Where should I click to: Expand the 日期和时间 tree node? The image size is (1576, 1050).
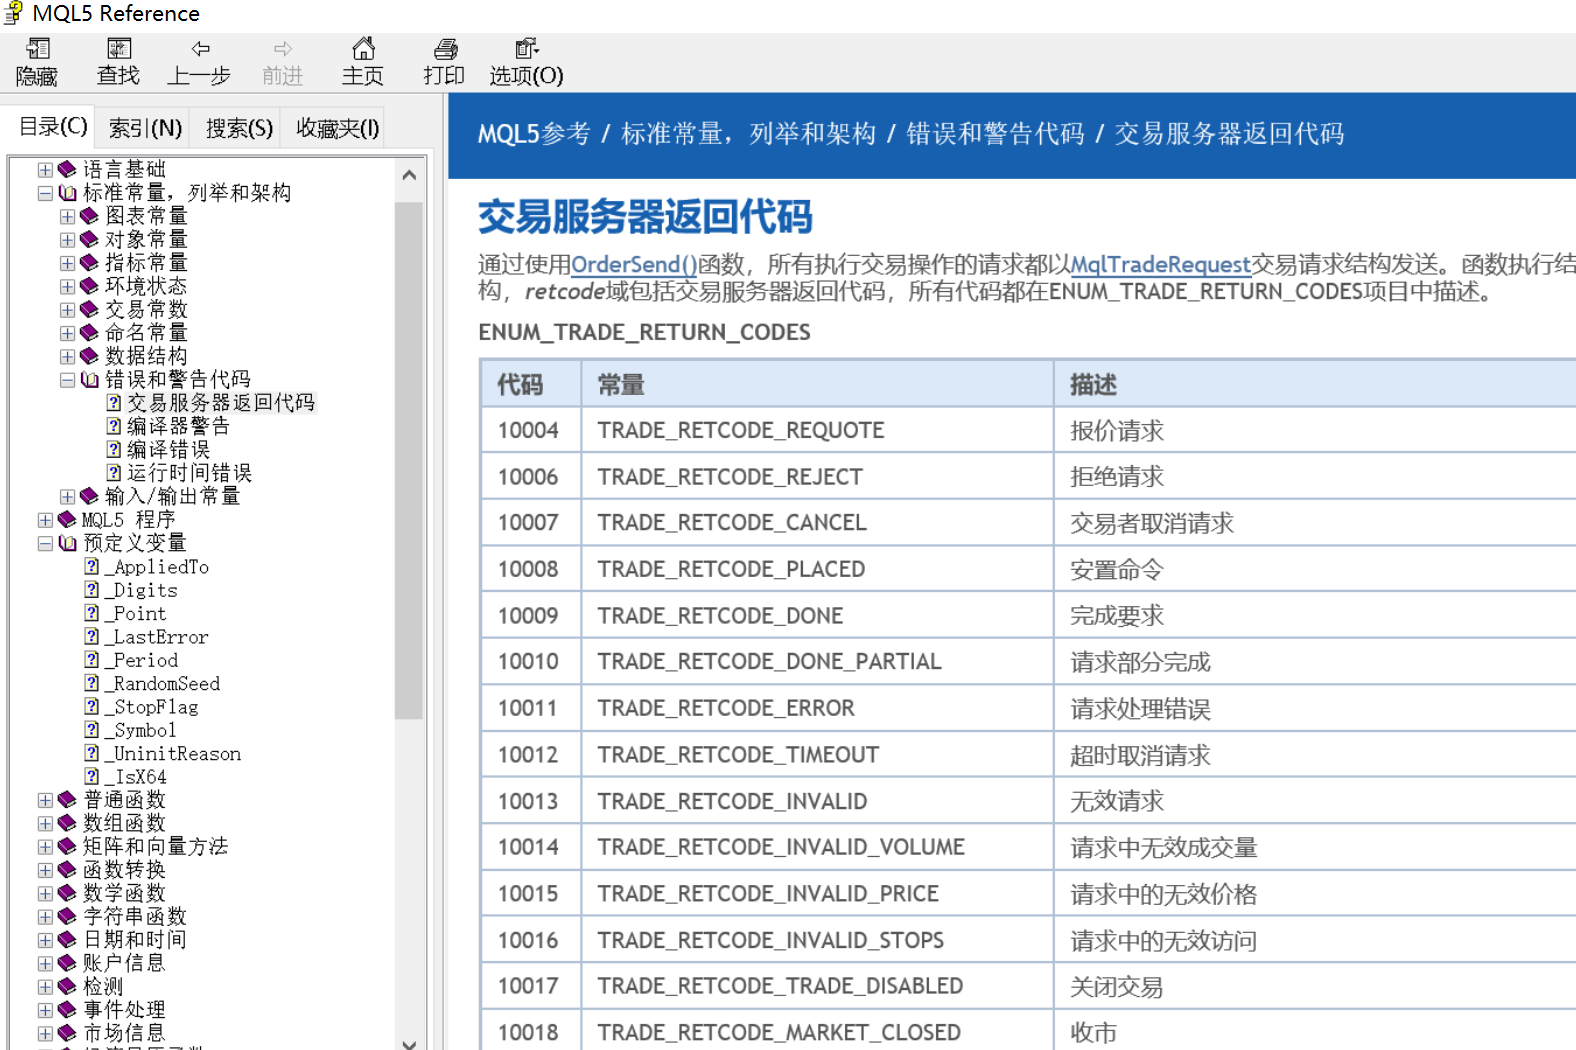[x=45, y=940]
